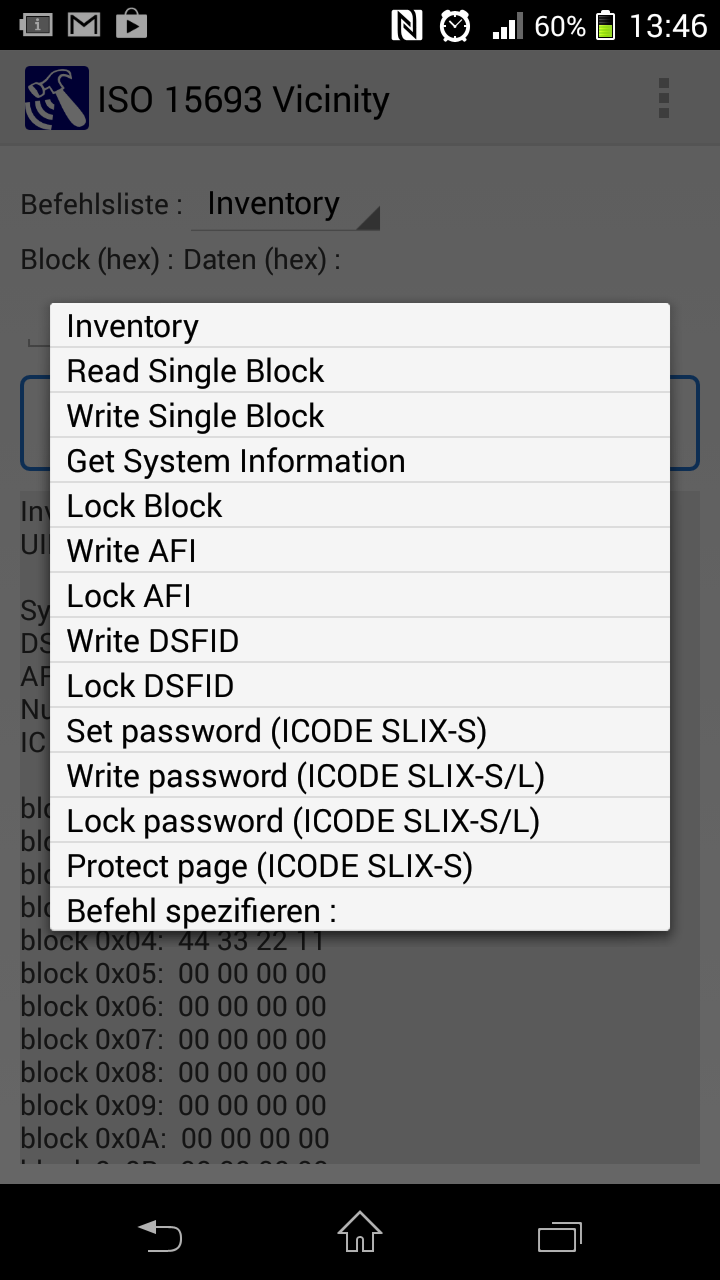The width and height of the screenshot is (720, 1280).
Task: Tap the Play Store notification icon
Action: 131,25
